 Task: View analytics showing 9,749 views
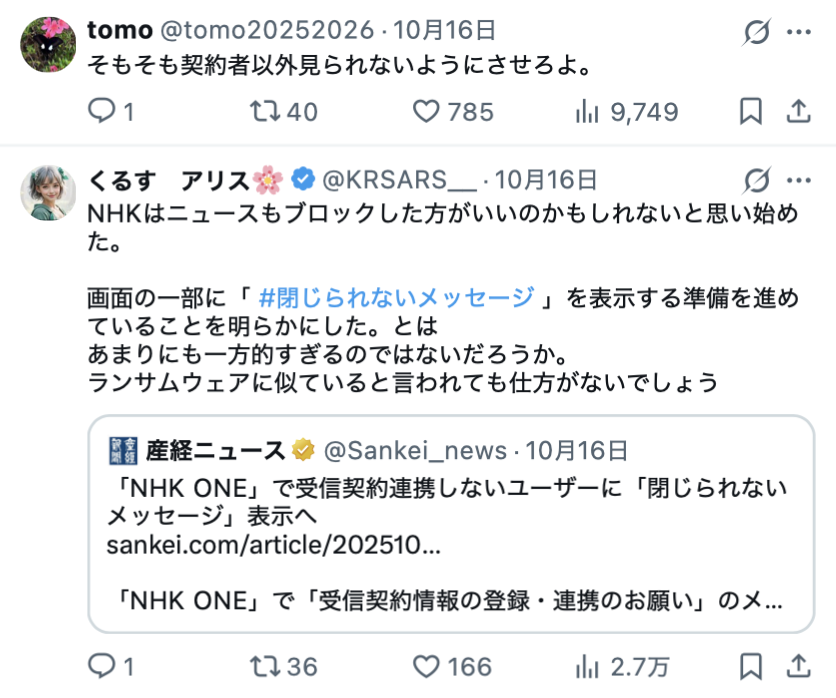(588, 112)
